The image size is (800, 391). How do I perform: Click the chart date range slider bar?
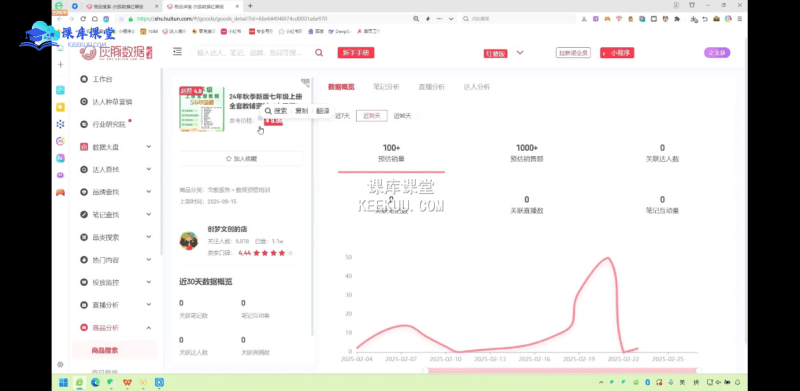[x=562, y=371]
